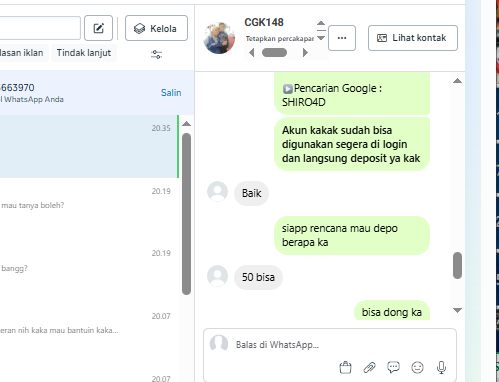Click the paperclip attachment icon

pyautogui.click(x=369, y=367)
